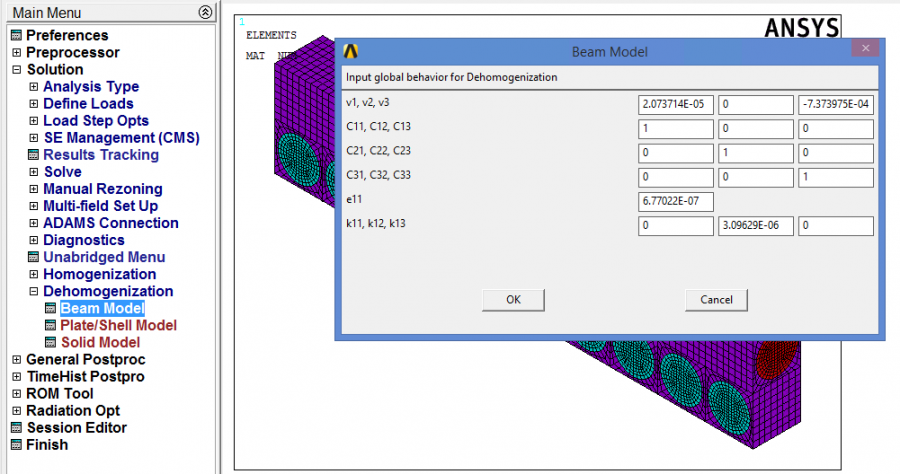Open the Session Editor item

(x=77, y=428)
